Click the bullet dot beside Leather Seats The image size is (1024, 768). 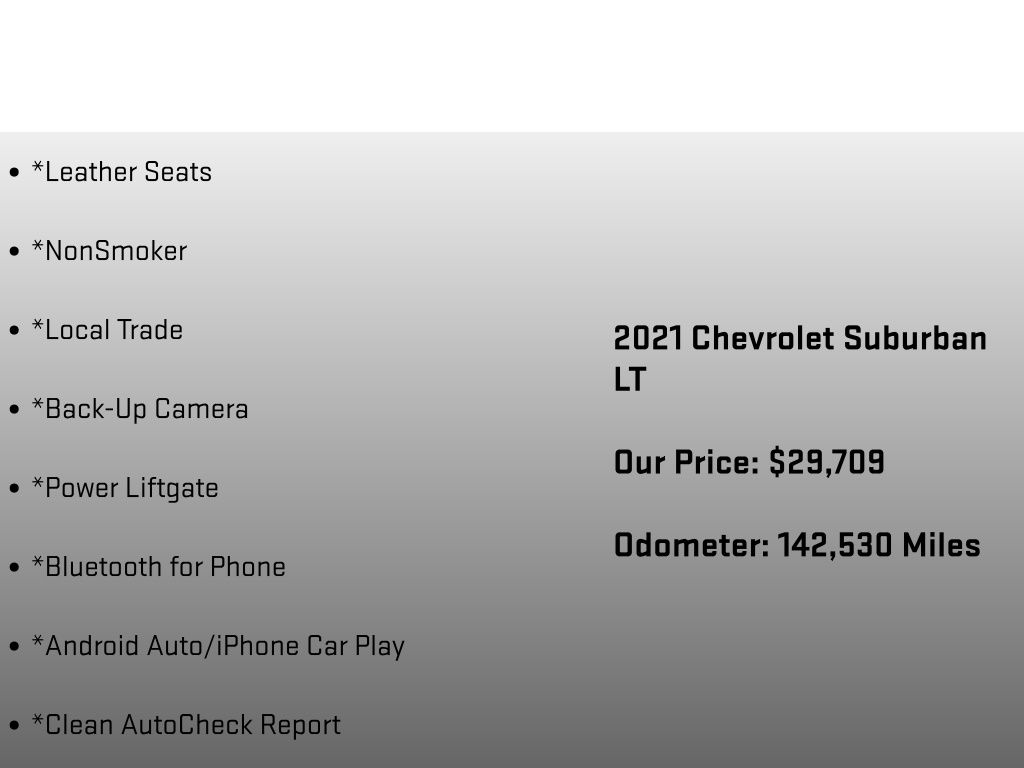coord(14,173)
